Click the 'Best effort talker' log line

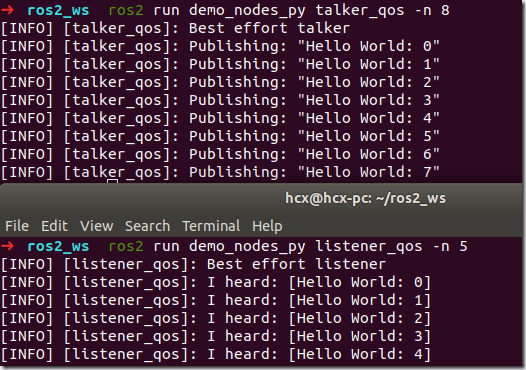(175, 28)
